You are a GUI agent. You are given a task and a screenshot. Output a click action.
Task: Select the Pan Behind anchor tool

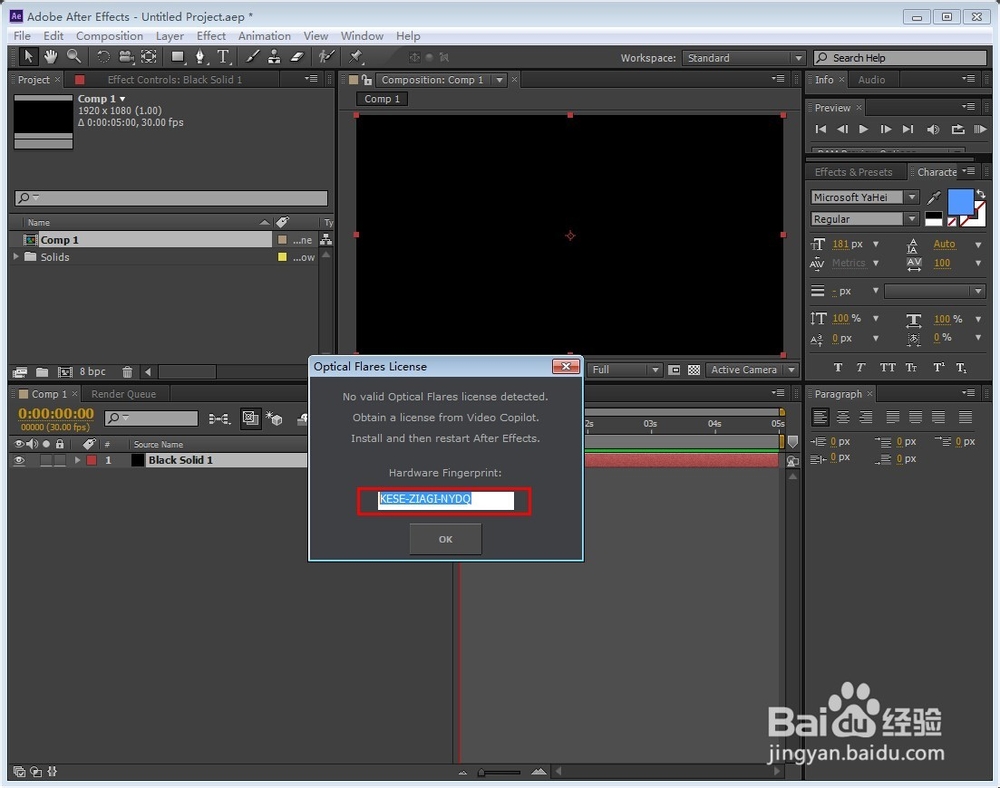pyautogui.click(x=149, y=57)
